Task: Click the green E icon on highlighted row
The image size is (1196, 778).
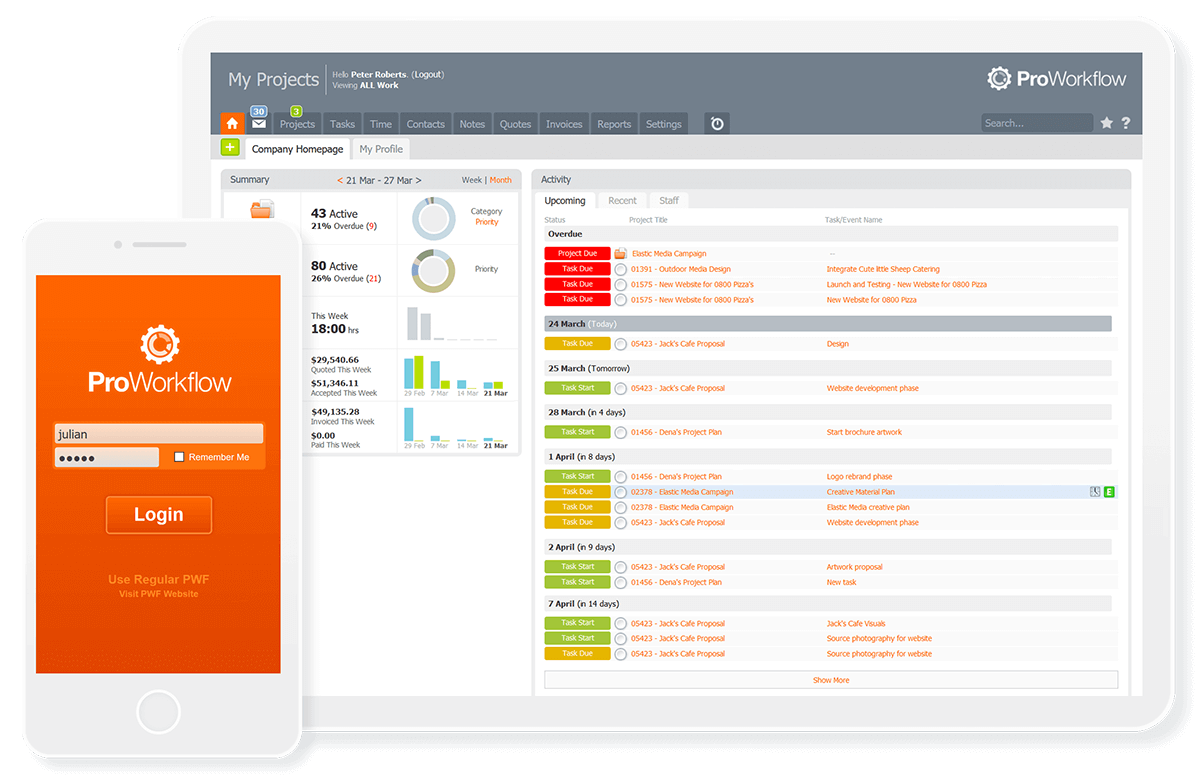Action: (x=1109, y=492)
